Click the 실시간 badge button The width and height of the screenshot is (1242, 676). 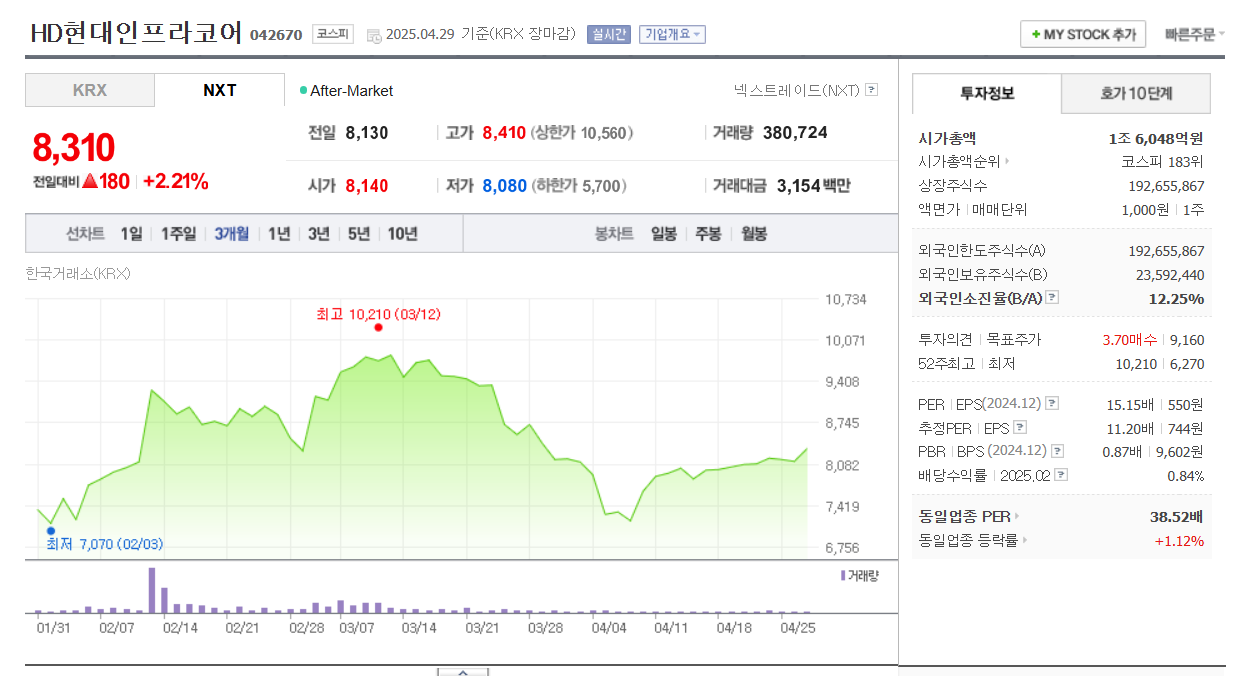[x=609, y=34]
